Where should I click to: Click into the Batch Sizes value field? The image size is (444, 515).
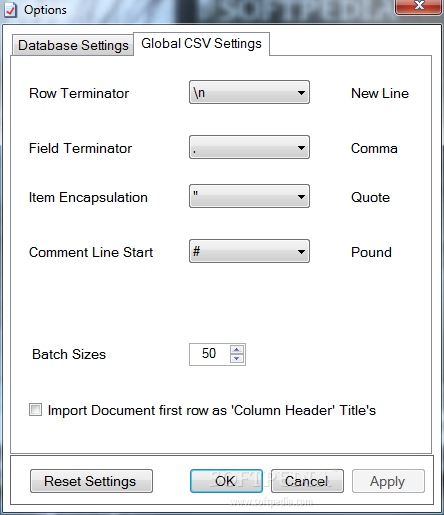point(209,354)
